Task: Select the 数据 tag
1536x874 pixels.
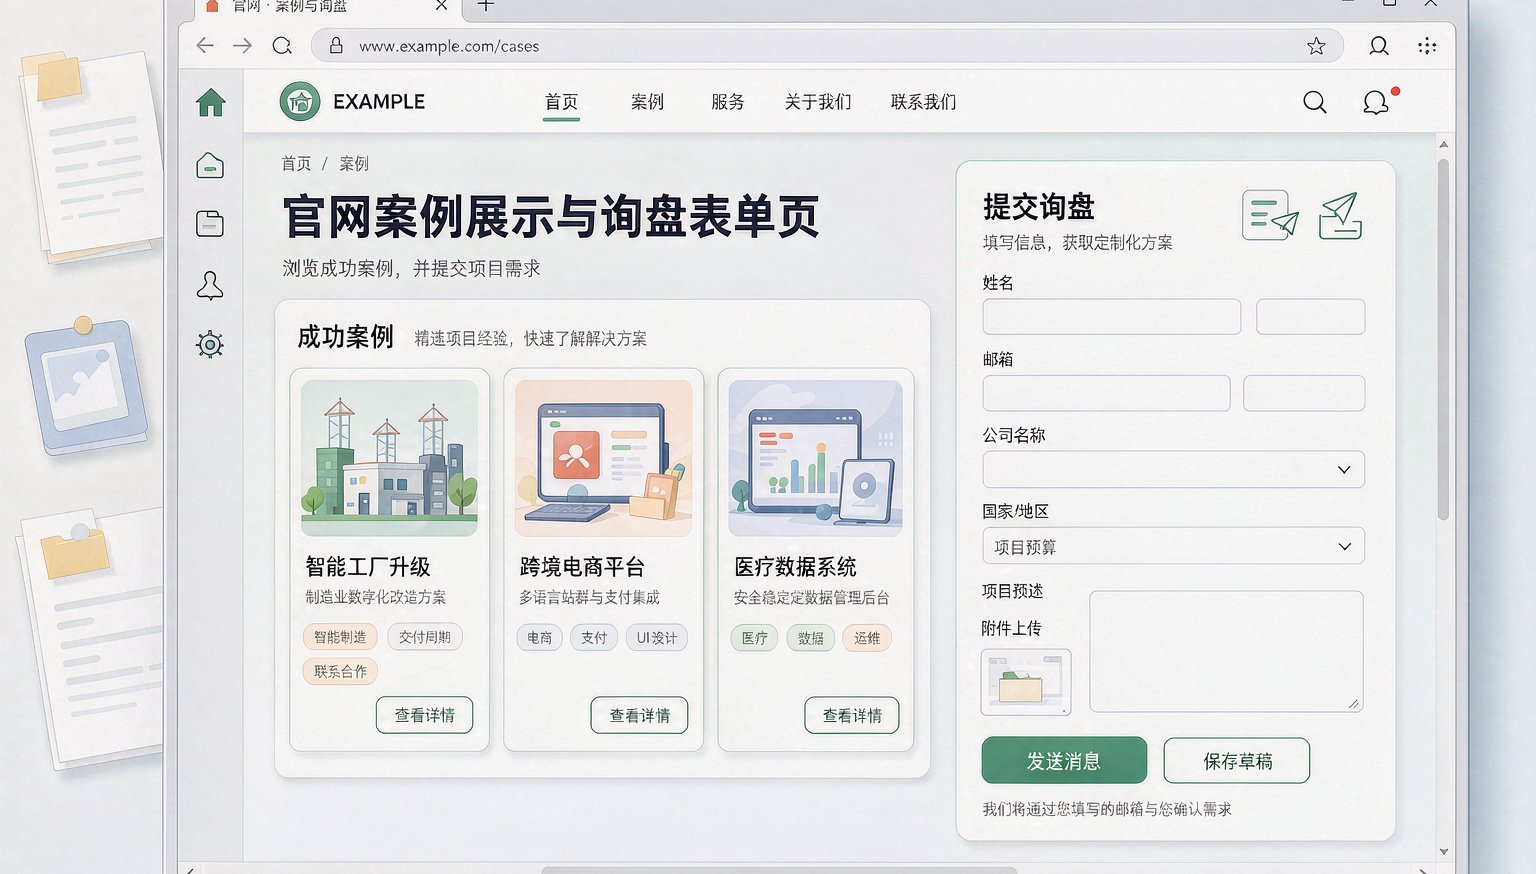Action: pos(811,638)
